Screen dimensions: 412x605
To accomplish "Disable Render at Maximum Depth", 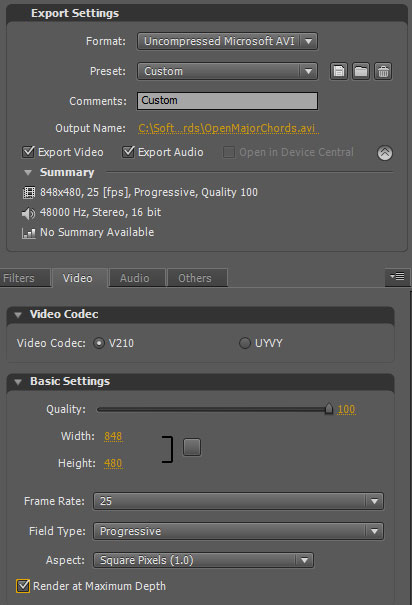I will point(23,586).
